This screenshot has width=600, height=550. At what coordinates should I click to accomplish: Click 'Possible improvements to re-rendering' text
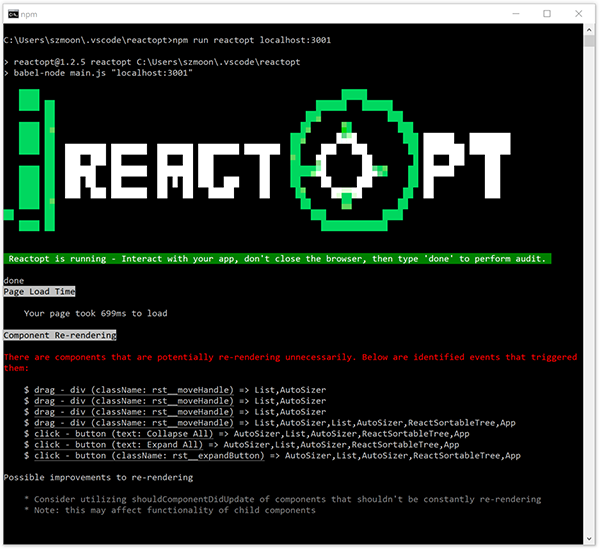tap(98, 477)
